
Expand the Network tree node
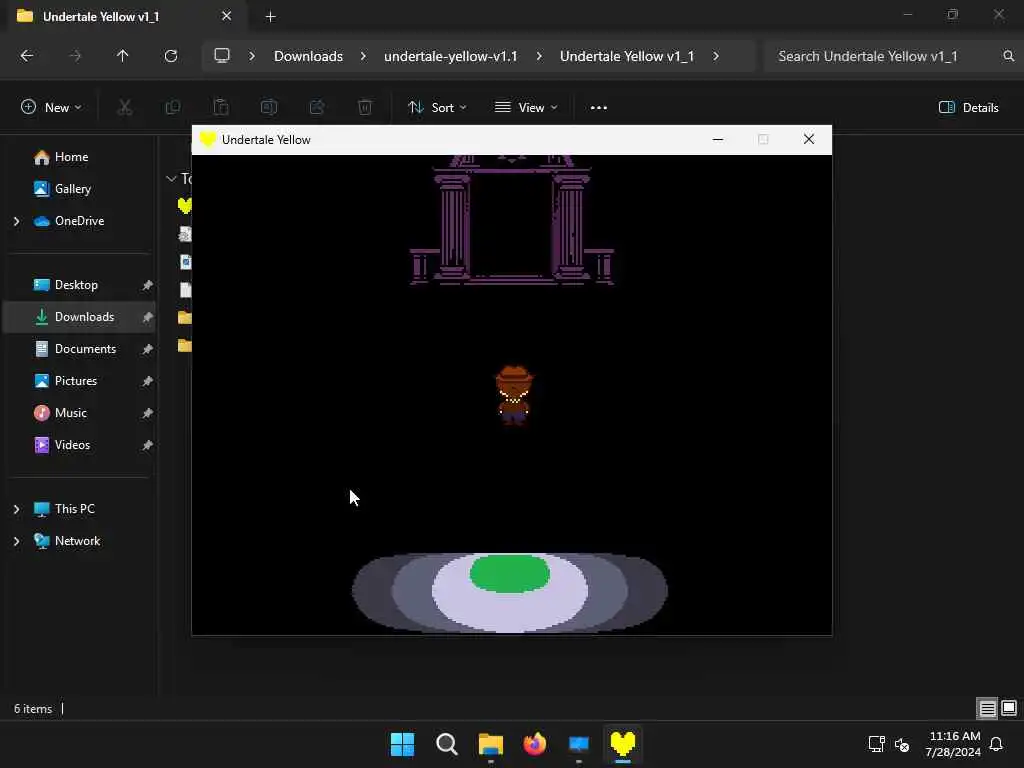click(16, 541)
